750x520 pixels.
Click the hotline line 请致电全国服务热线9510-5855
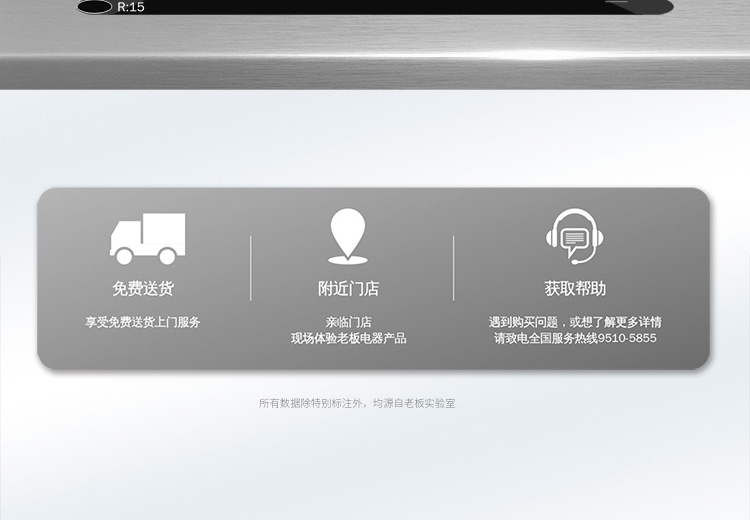coord(575,338)
